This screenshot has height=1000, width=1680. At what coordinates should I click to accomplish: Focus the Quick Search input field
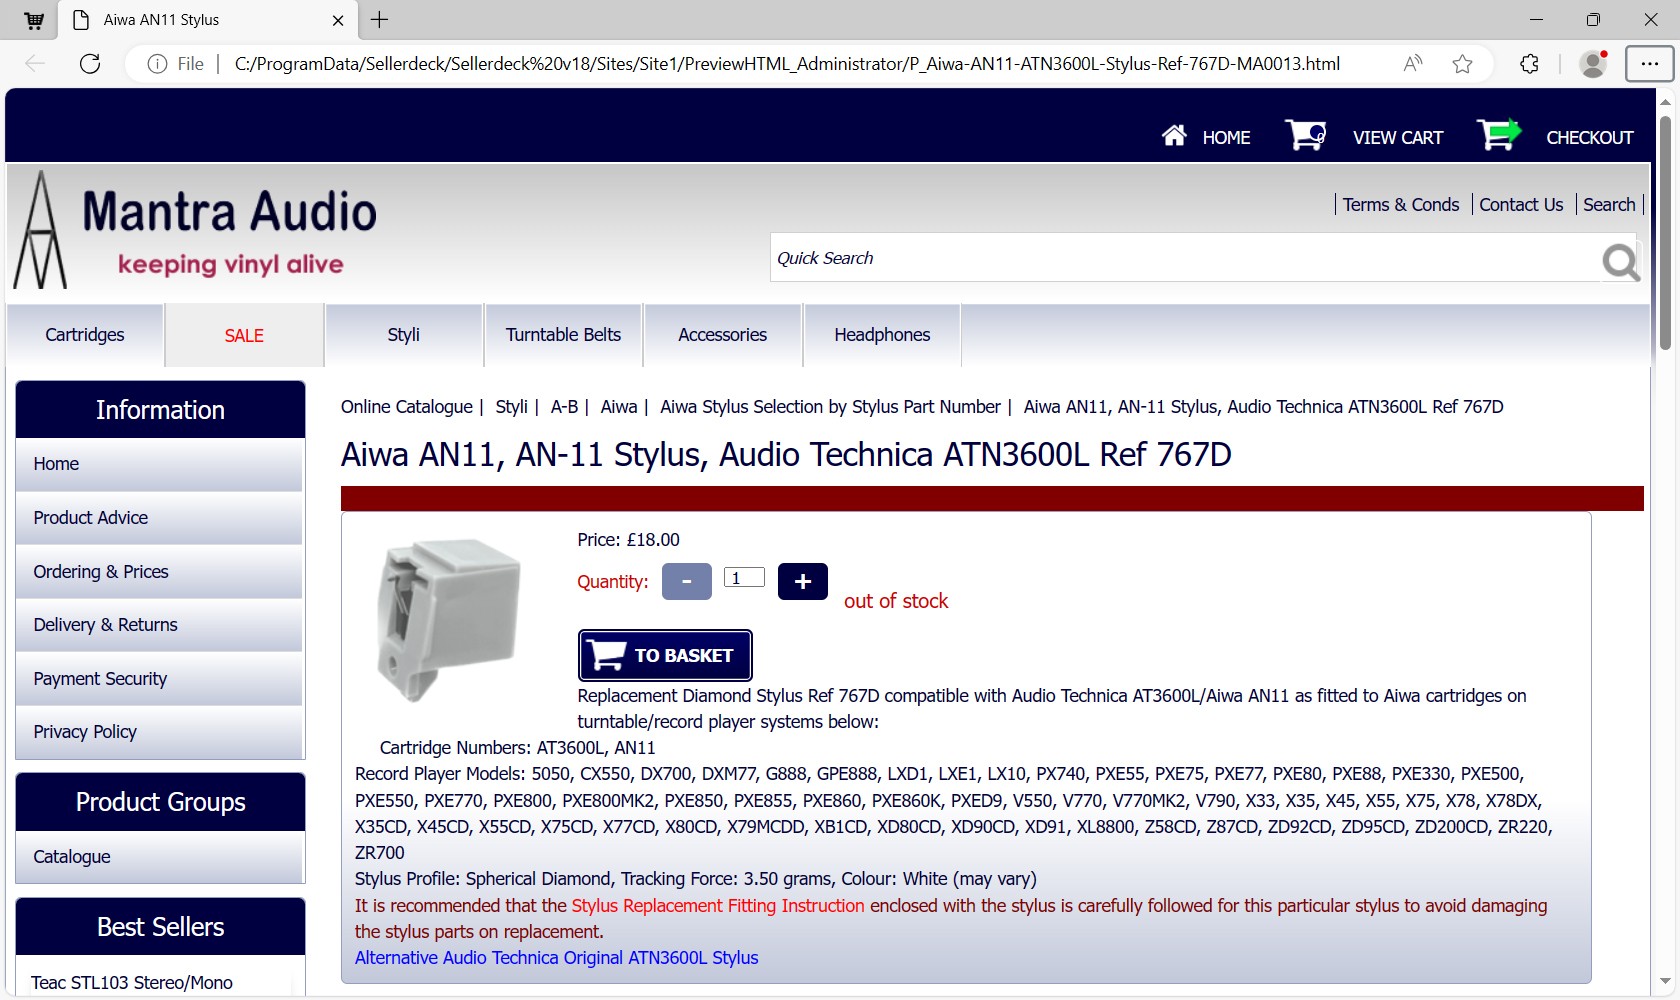[1180, 258]
